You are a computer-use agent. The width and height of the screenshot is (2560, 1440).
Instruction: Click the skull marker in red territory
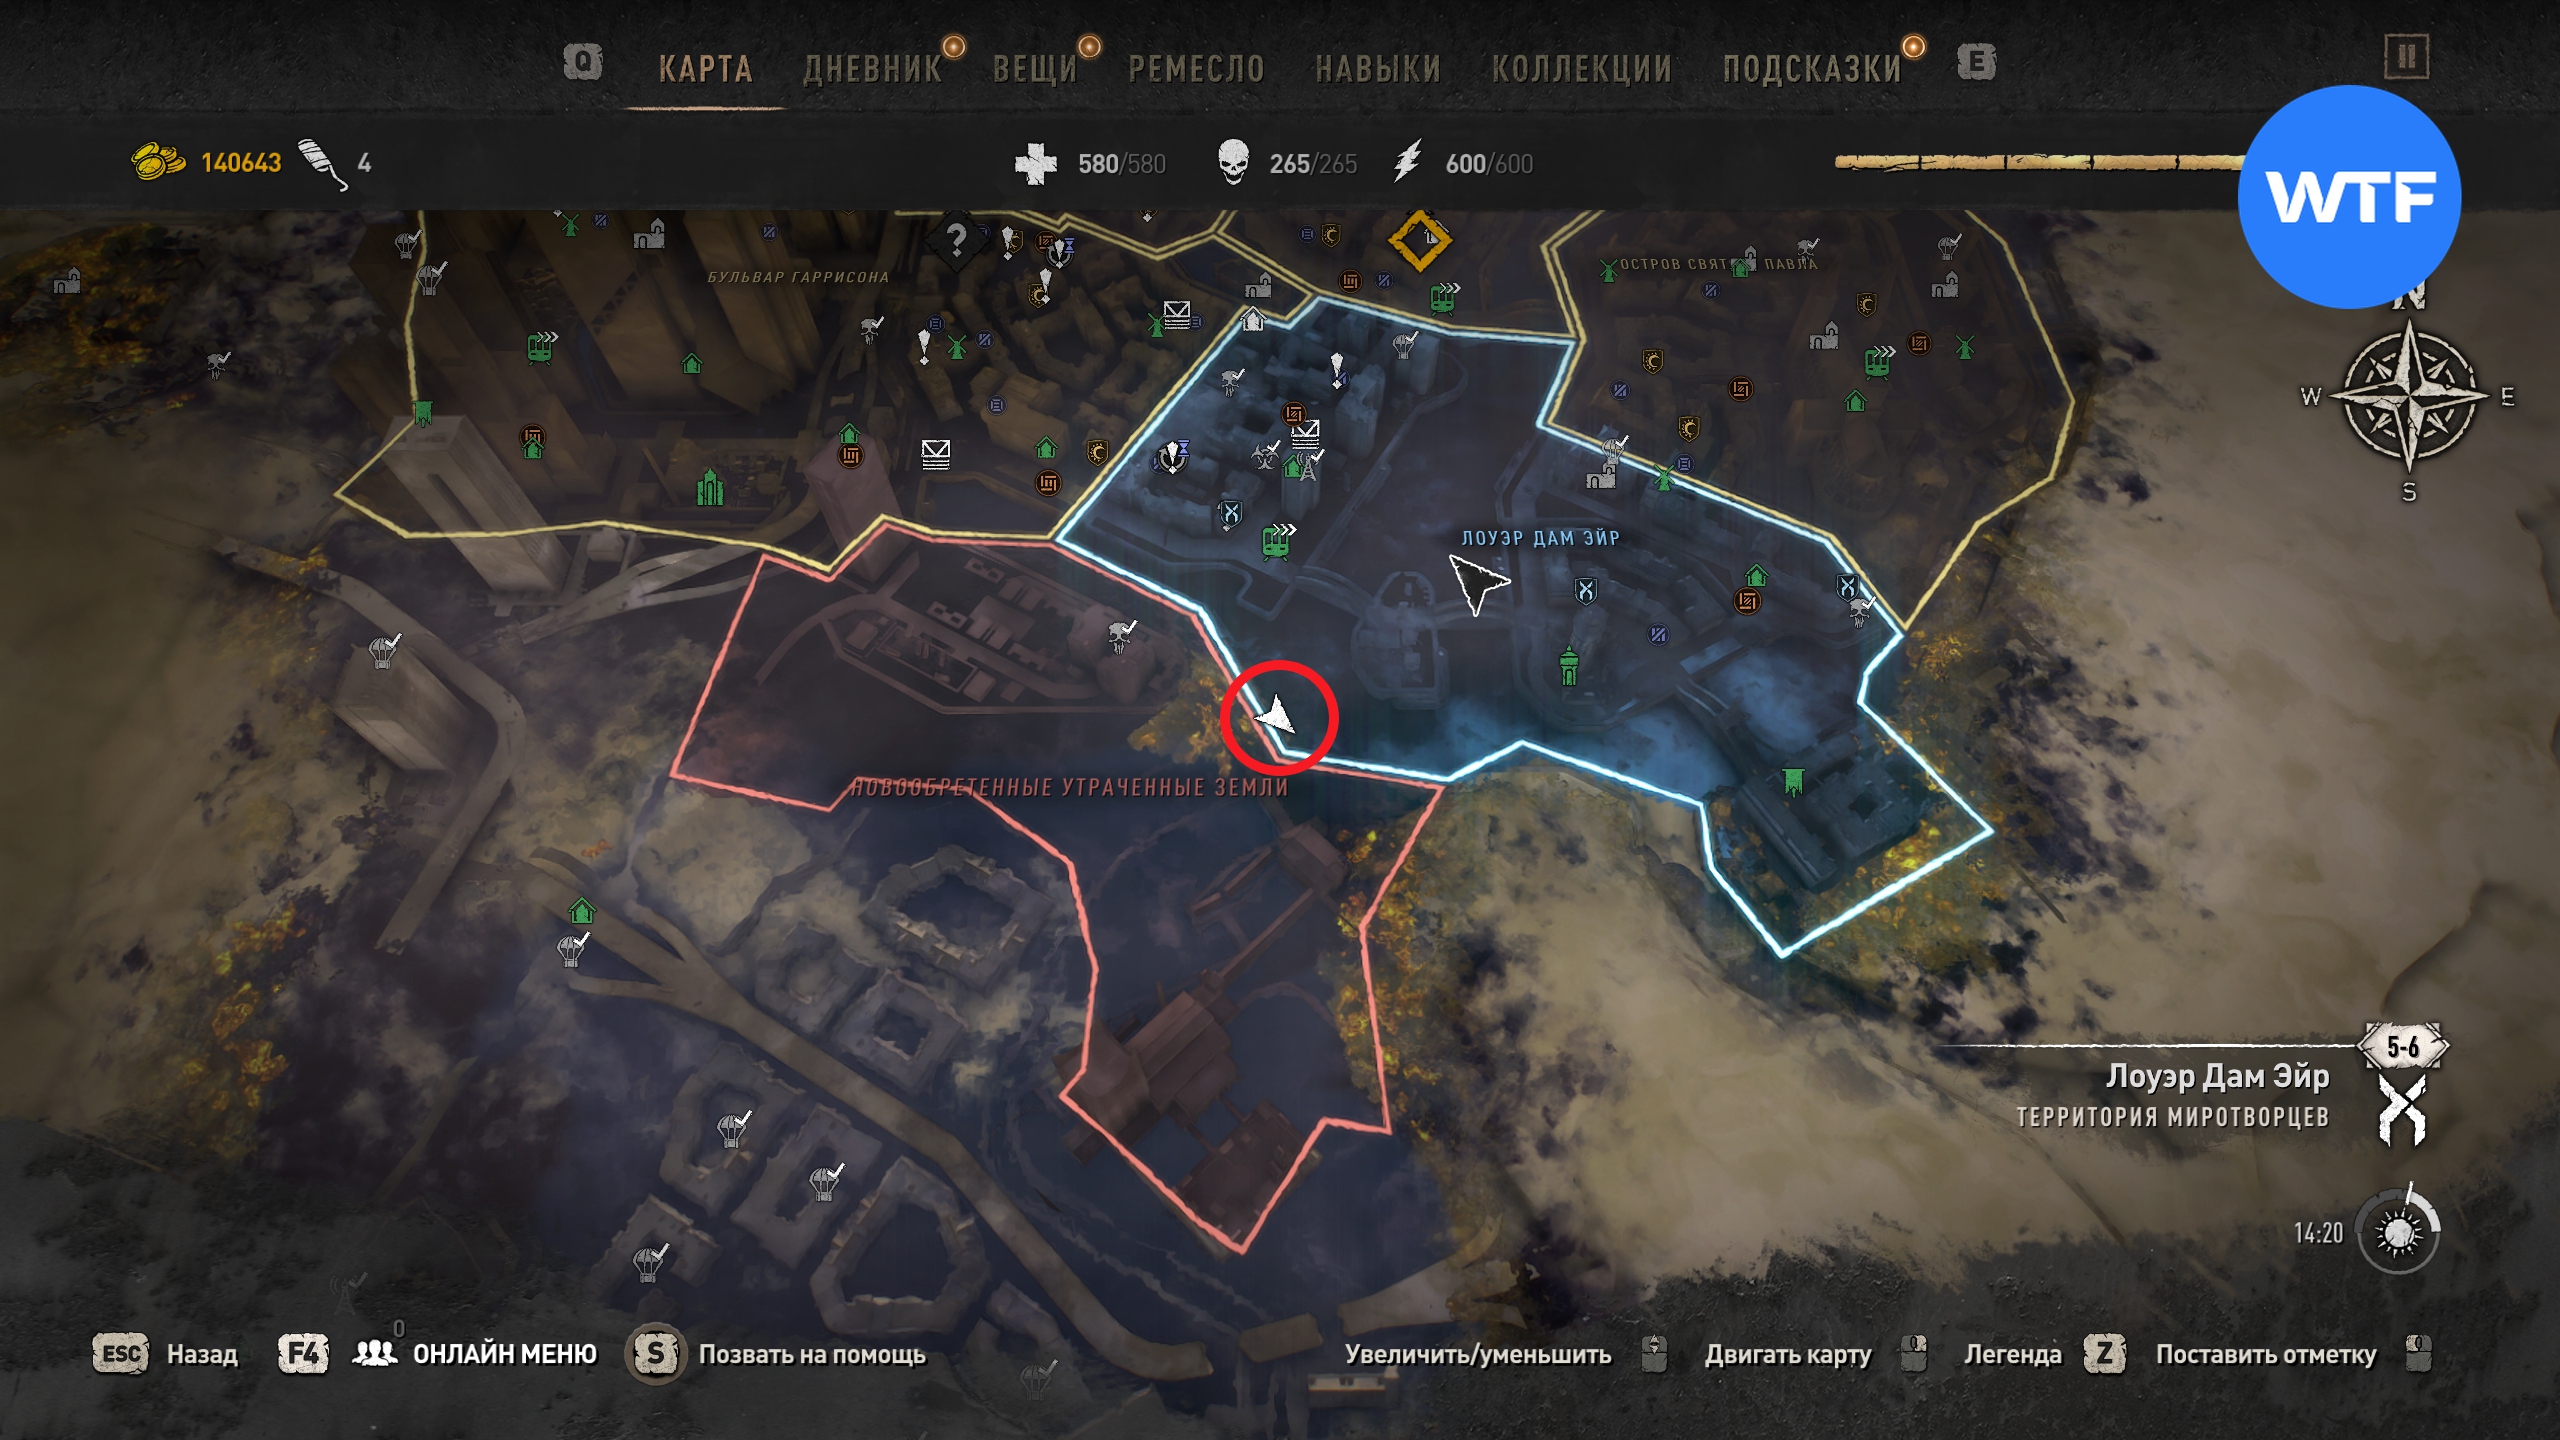(1122, 635)
